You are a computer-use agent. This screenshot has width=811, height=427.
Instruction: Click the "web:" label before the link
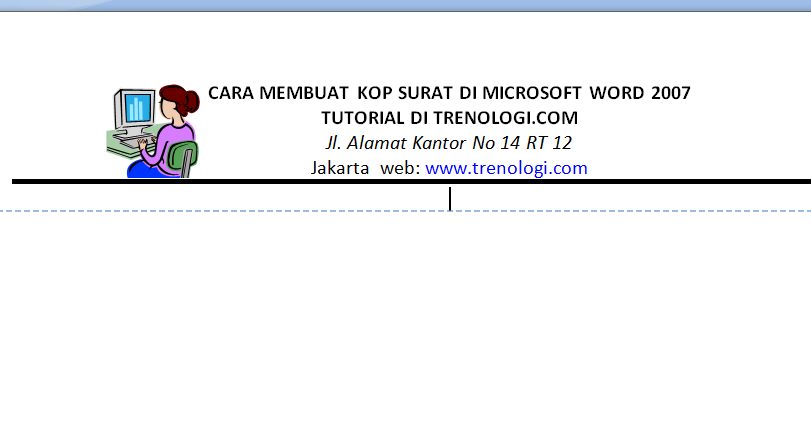pyautogui.click(x=400, y=168)
